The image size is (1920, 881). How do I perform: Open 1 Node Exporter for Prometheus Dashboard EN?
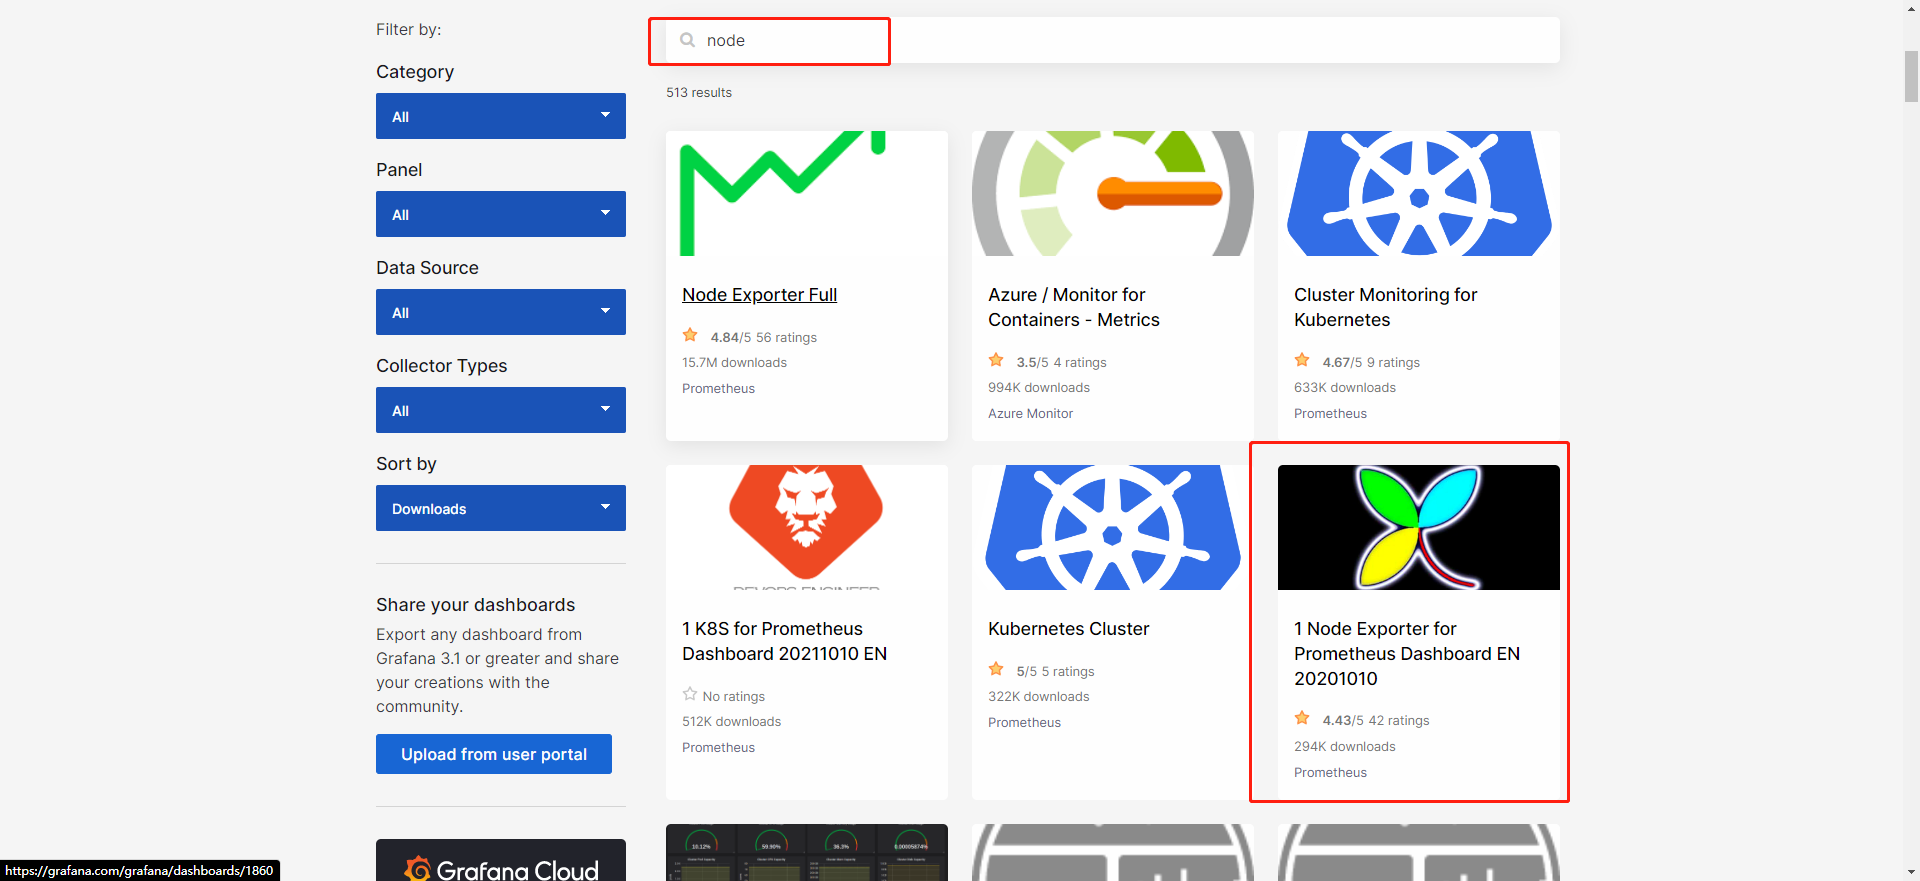pos(1407,654)
